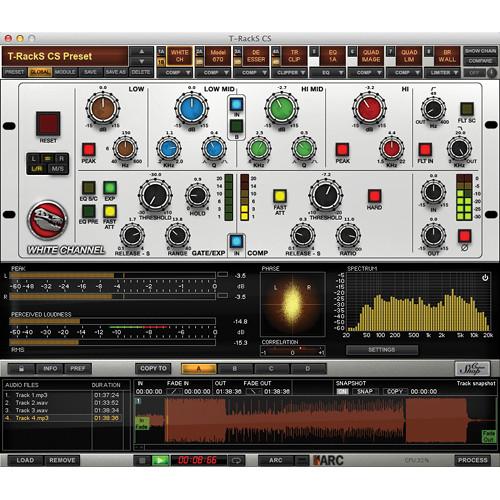Click the OUT level knob

433,235
